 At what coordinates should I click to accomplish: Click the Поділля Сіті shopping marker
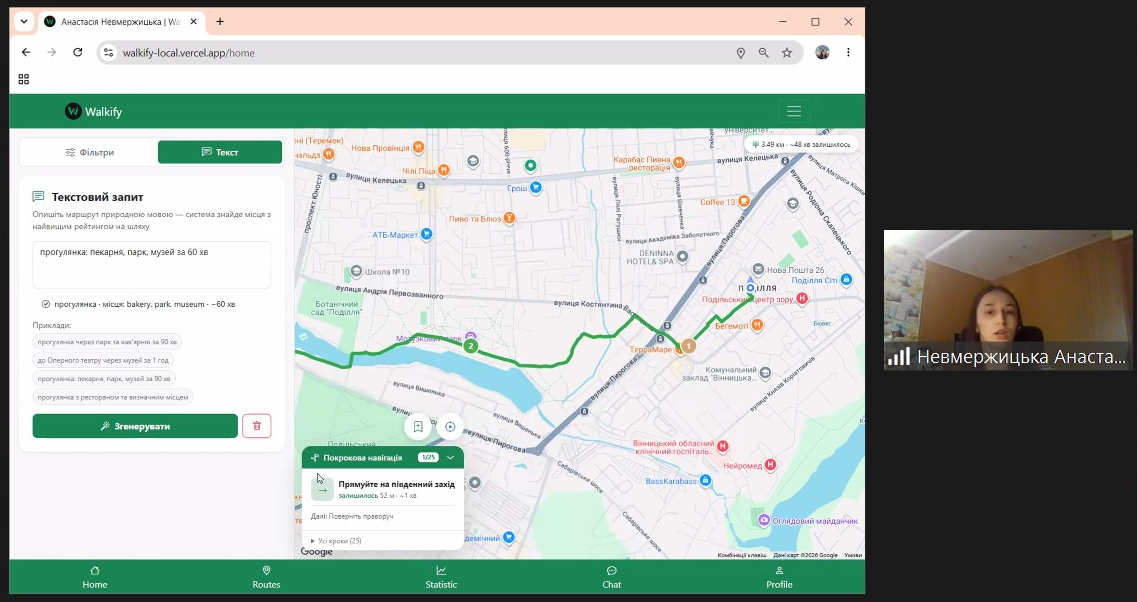point(846,280)
